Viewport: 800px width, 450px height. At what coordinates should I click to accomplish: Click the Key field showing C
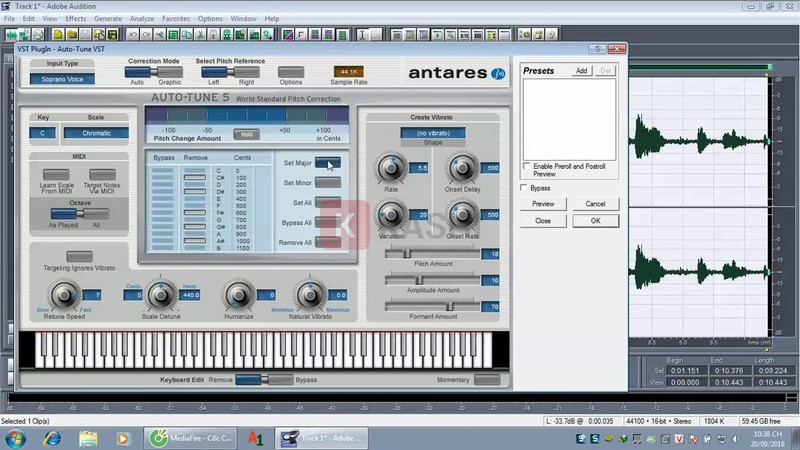[43, 132]
